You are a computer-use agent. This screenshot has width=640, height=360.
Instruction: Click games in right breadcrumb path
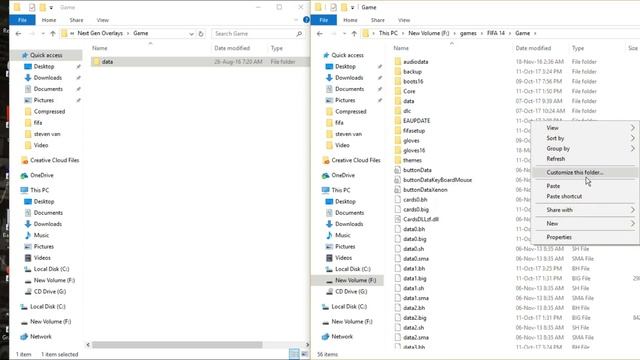click(468, 33)
